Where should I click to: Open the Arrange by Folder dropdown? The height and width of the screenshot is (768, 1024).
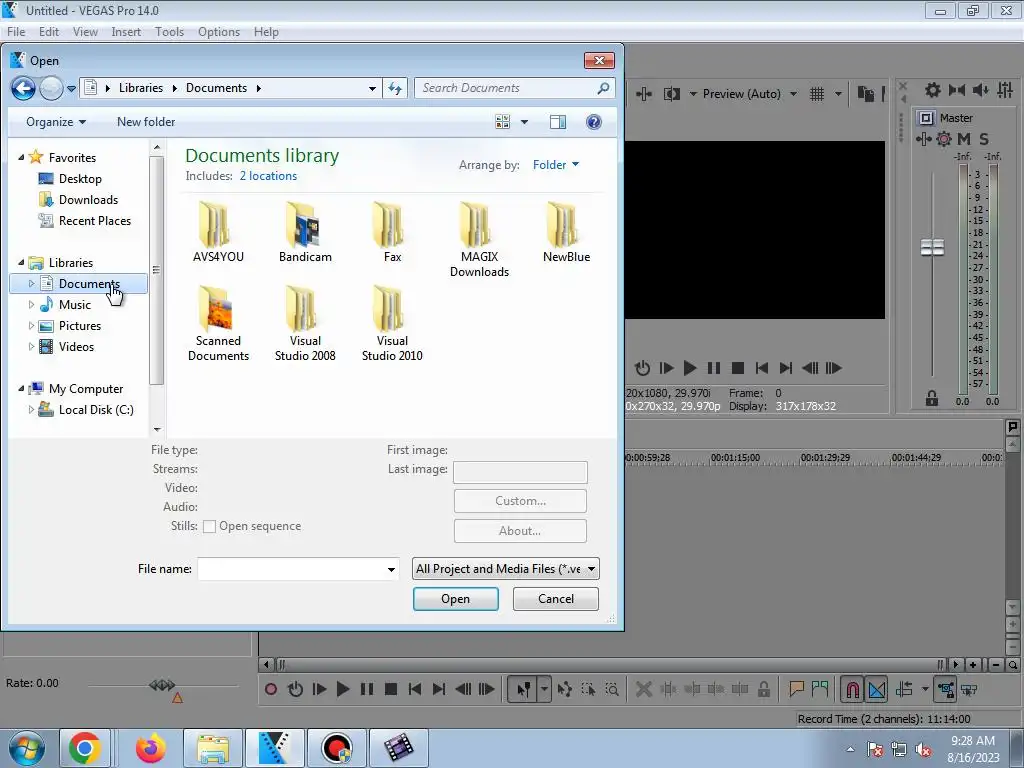coord(556,165)
